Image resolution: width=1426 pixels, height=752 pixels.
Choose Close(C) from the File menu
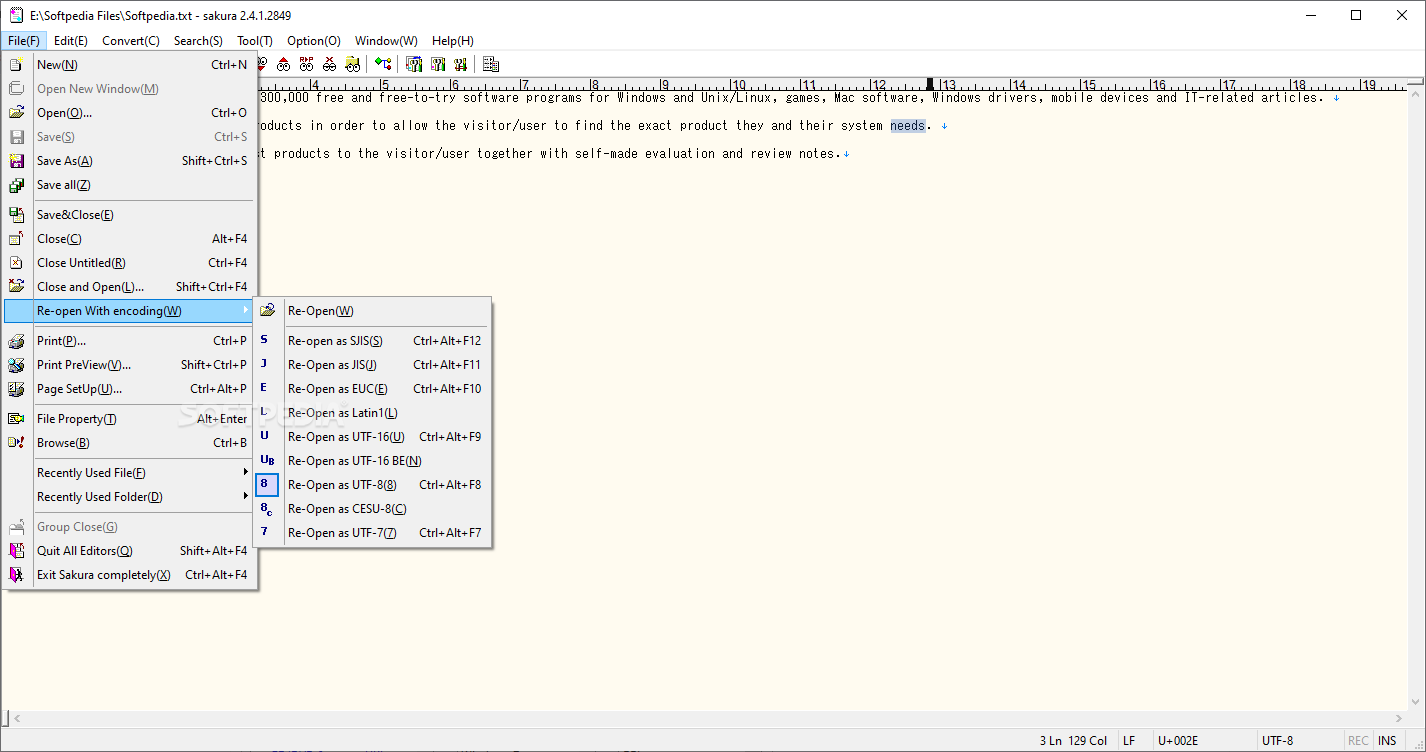129,239
